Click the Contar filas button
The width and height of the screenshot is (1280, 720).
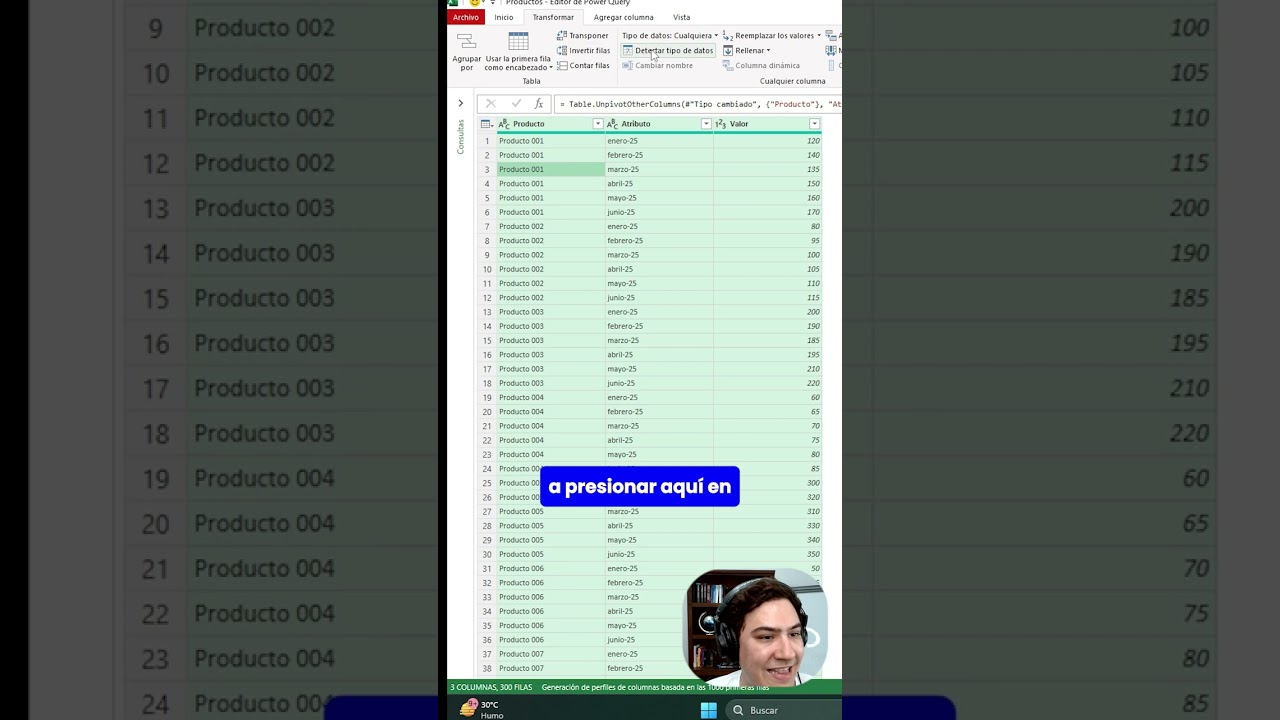[x=583, y=65]
